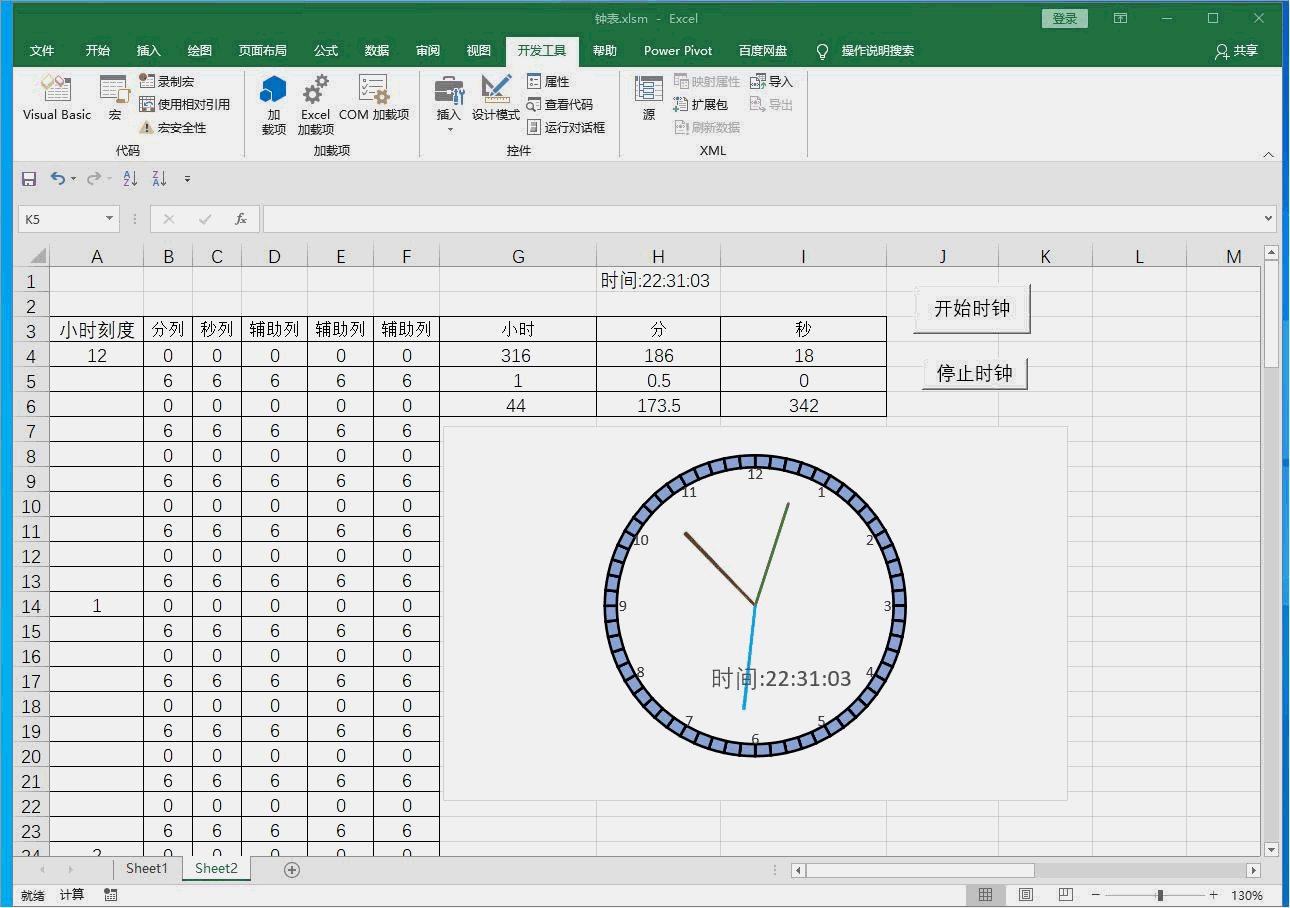Toggle 设计模式 design mode

(496, 98)
